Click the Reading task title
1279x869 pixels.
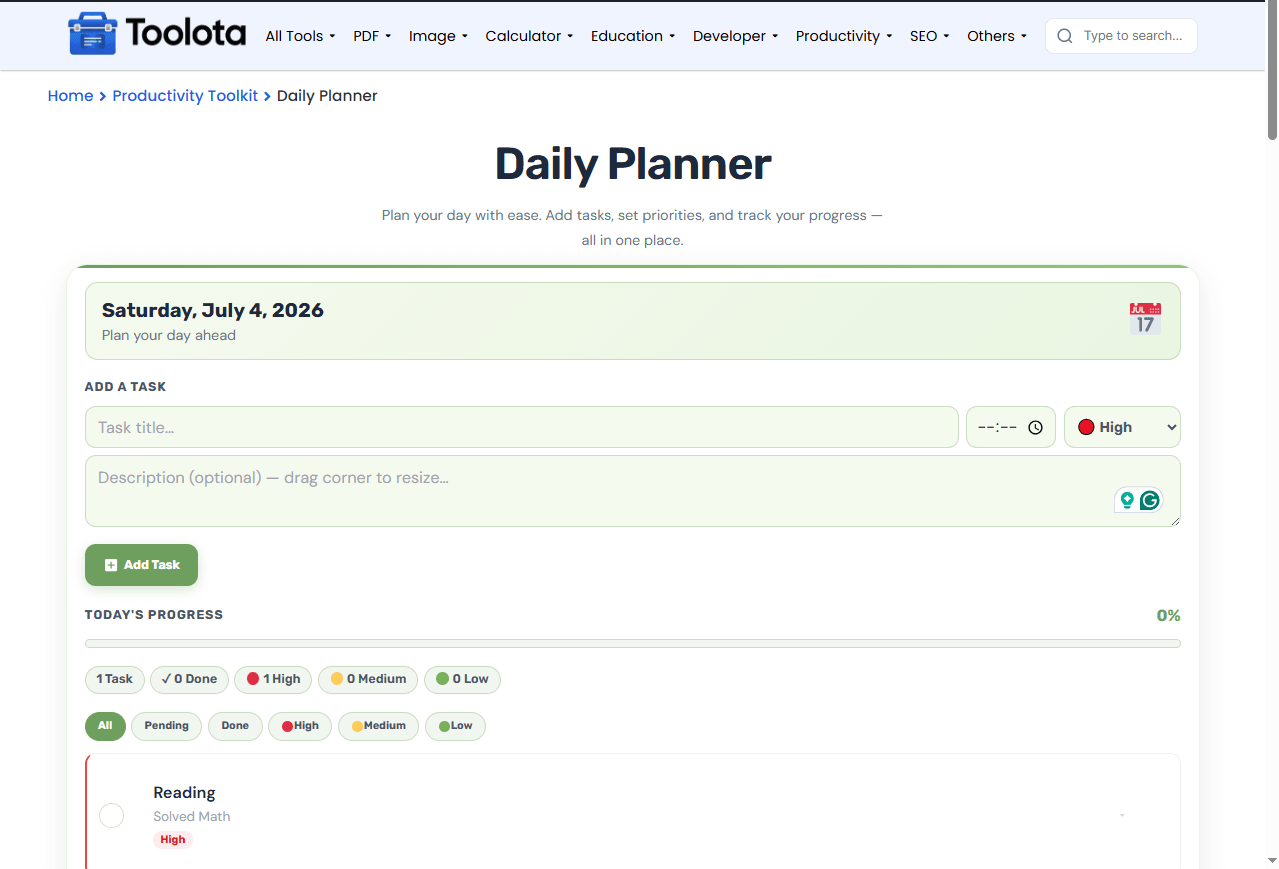184,793
